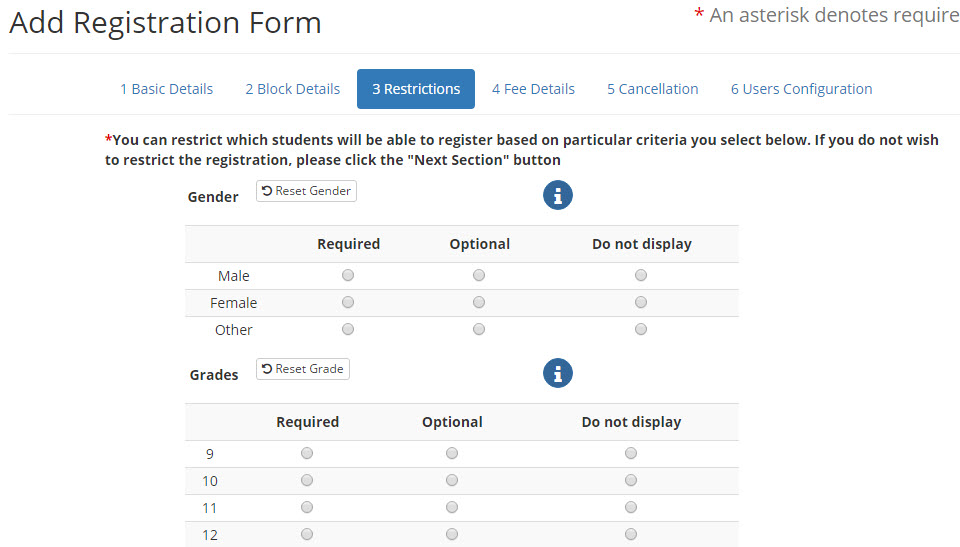Click the Reset Gender button
The image size is (960, 547).
(x=306, y=191)
